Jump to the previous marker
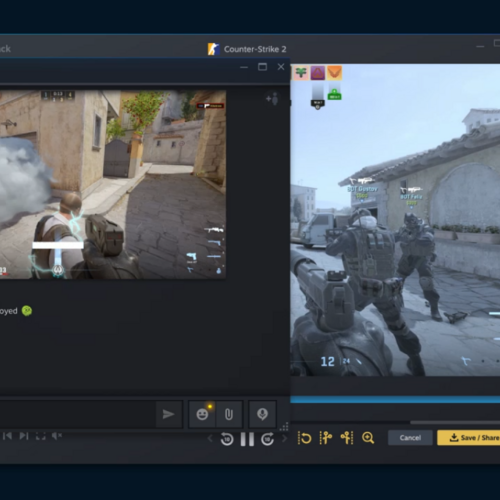500x500 pixels. 8,436
